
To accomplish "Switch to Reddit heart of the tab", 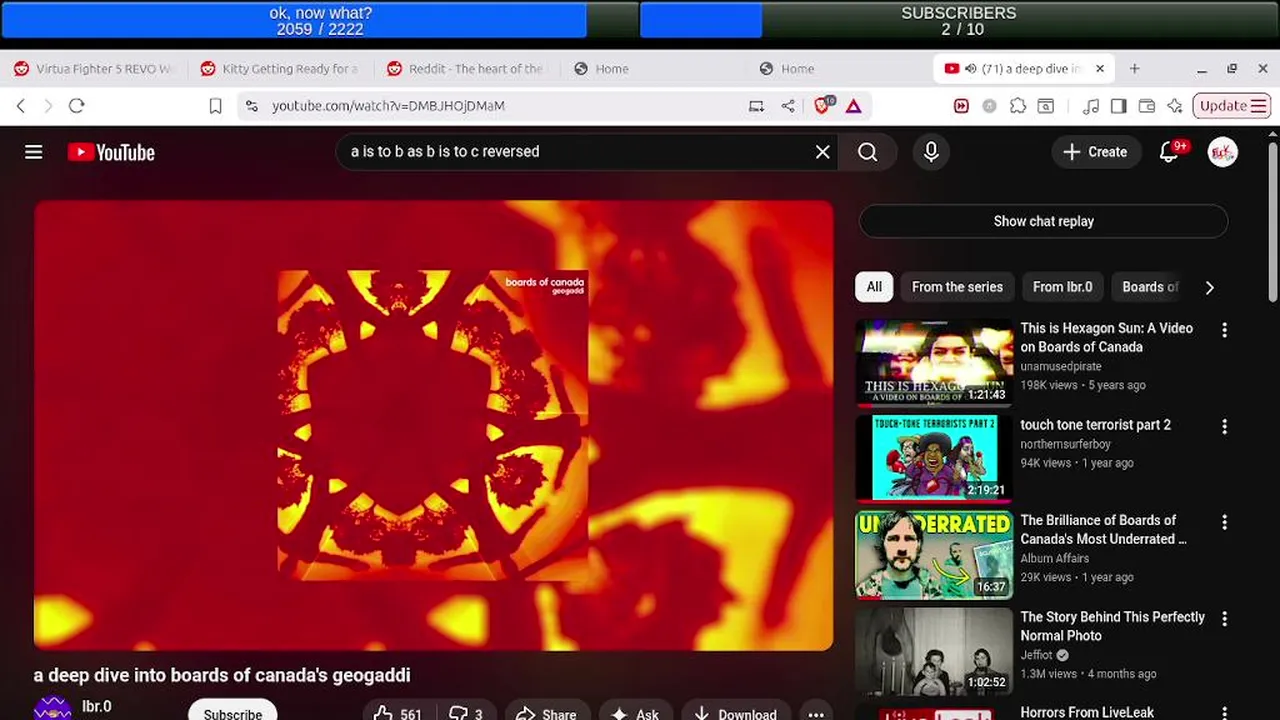I will tap(466, 69).
